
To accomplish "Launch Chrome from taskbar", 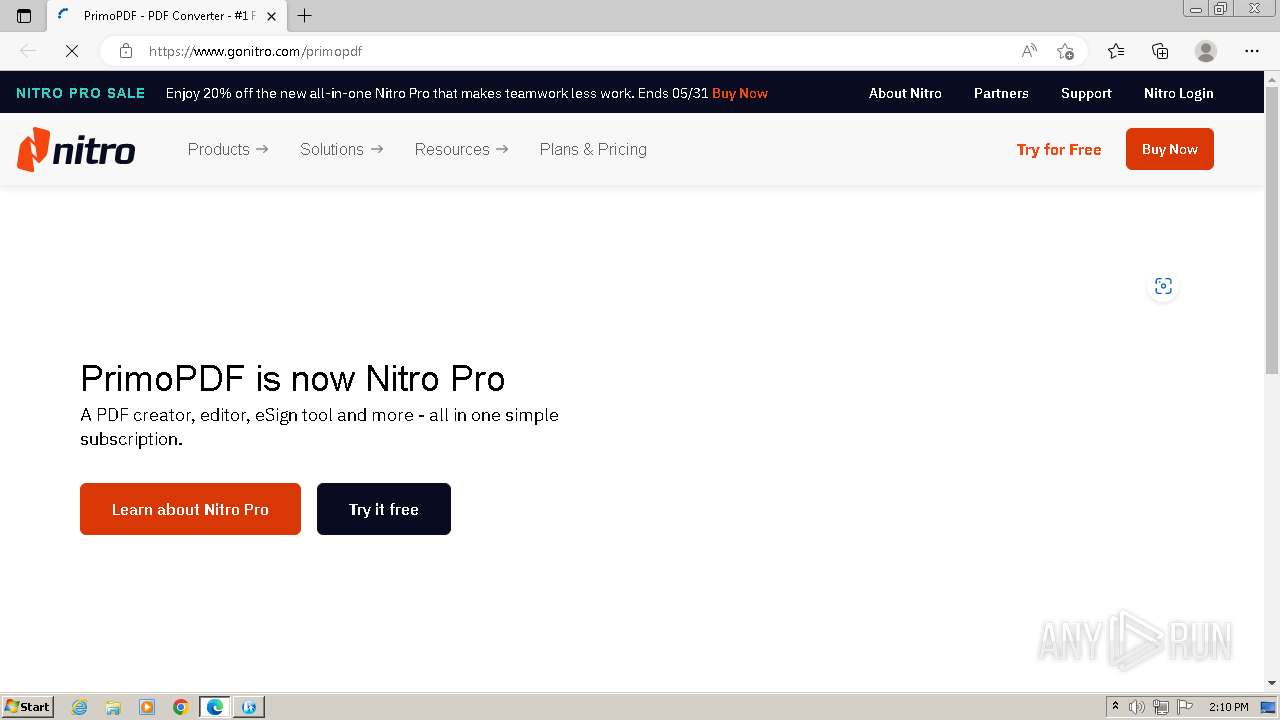I will [181, 707].
